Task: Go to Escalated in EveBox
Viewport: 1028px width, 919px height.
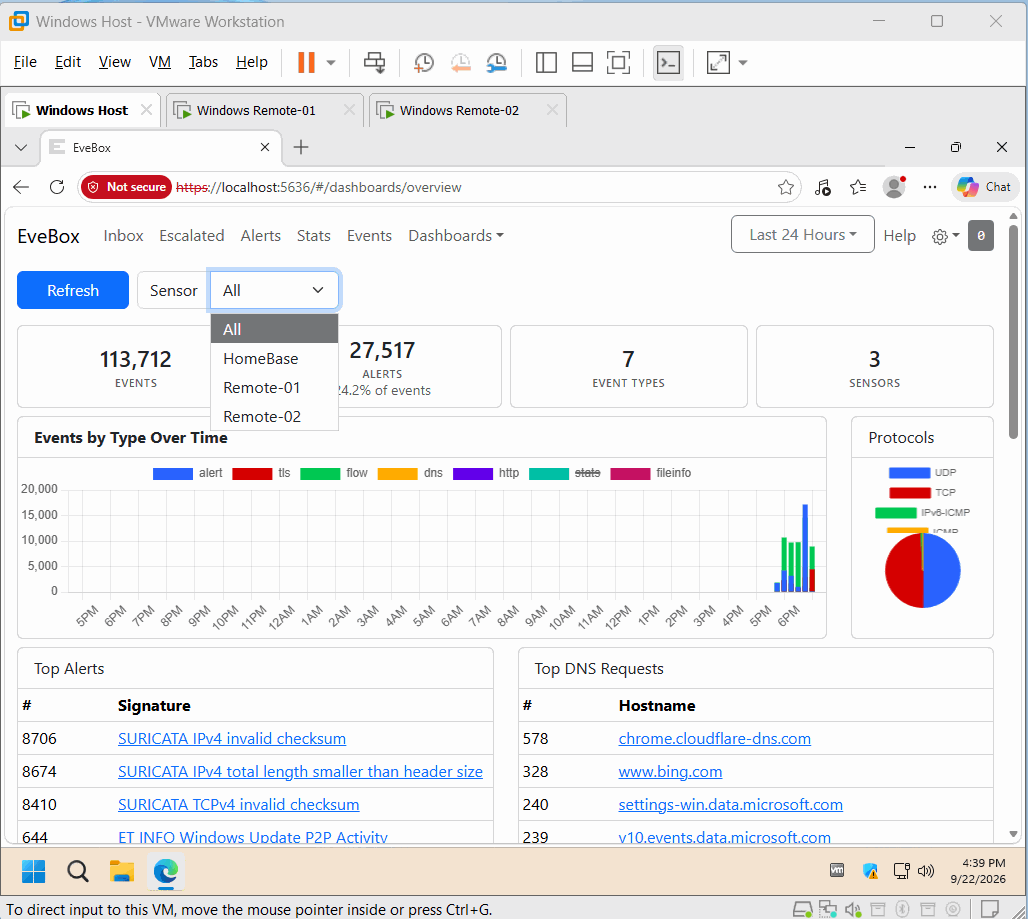Action: click(191, 235)
